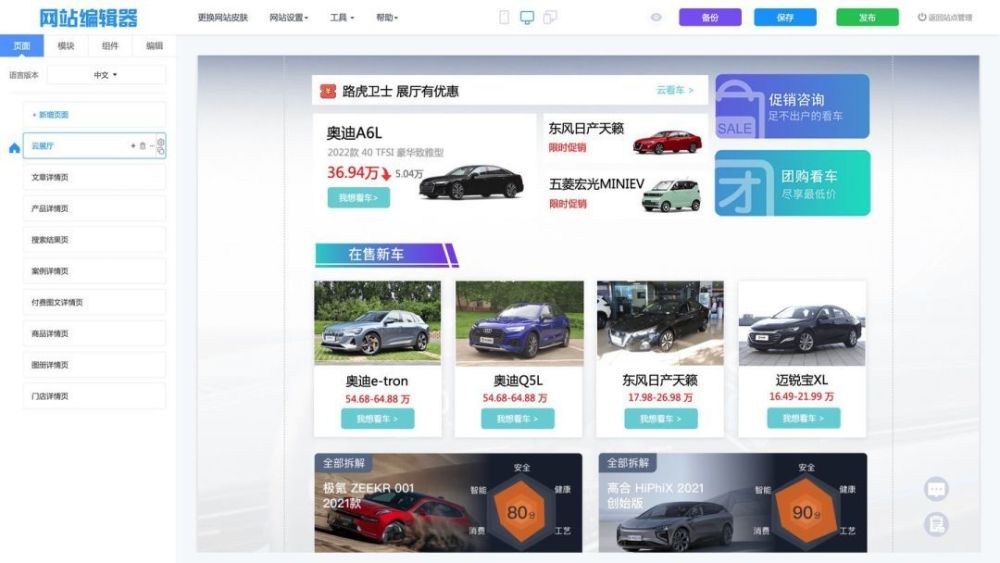Screen dimensions: 1000x563
Task: Expand the 工具 dropdown menu
Action: click(x=342, y=17)
